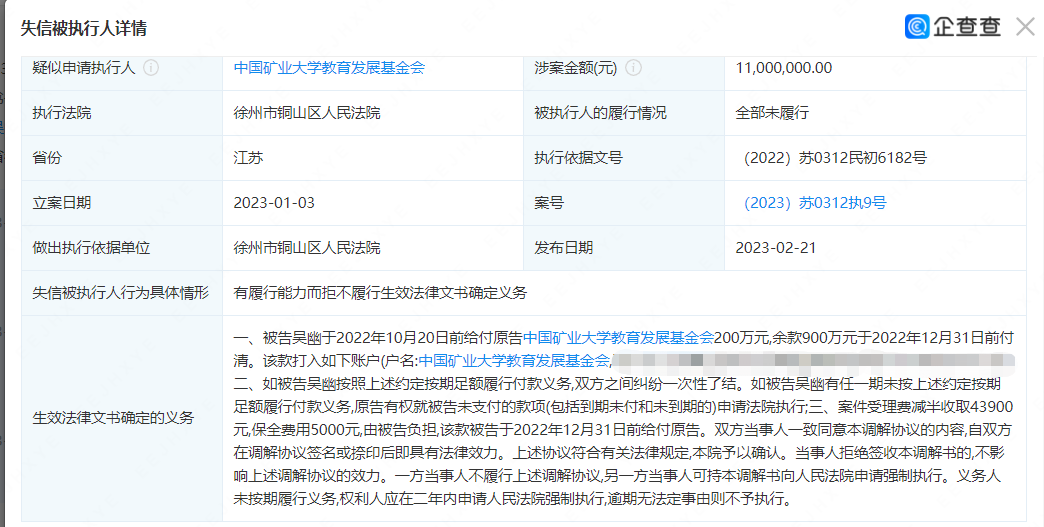This screenshot has width=1044, height=527.
Task: Click the 失信被执行人详情 title
Action: point(84,28)
